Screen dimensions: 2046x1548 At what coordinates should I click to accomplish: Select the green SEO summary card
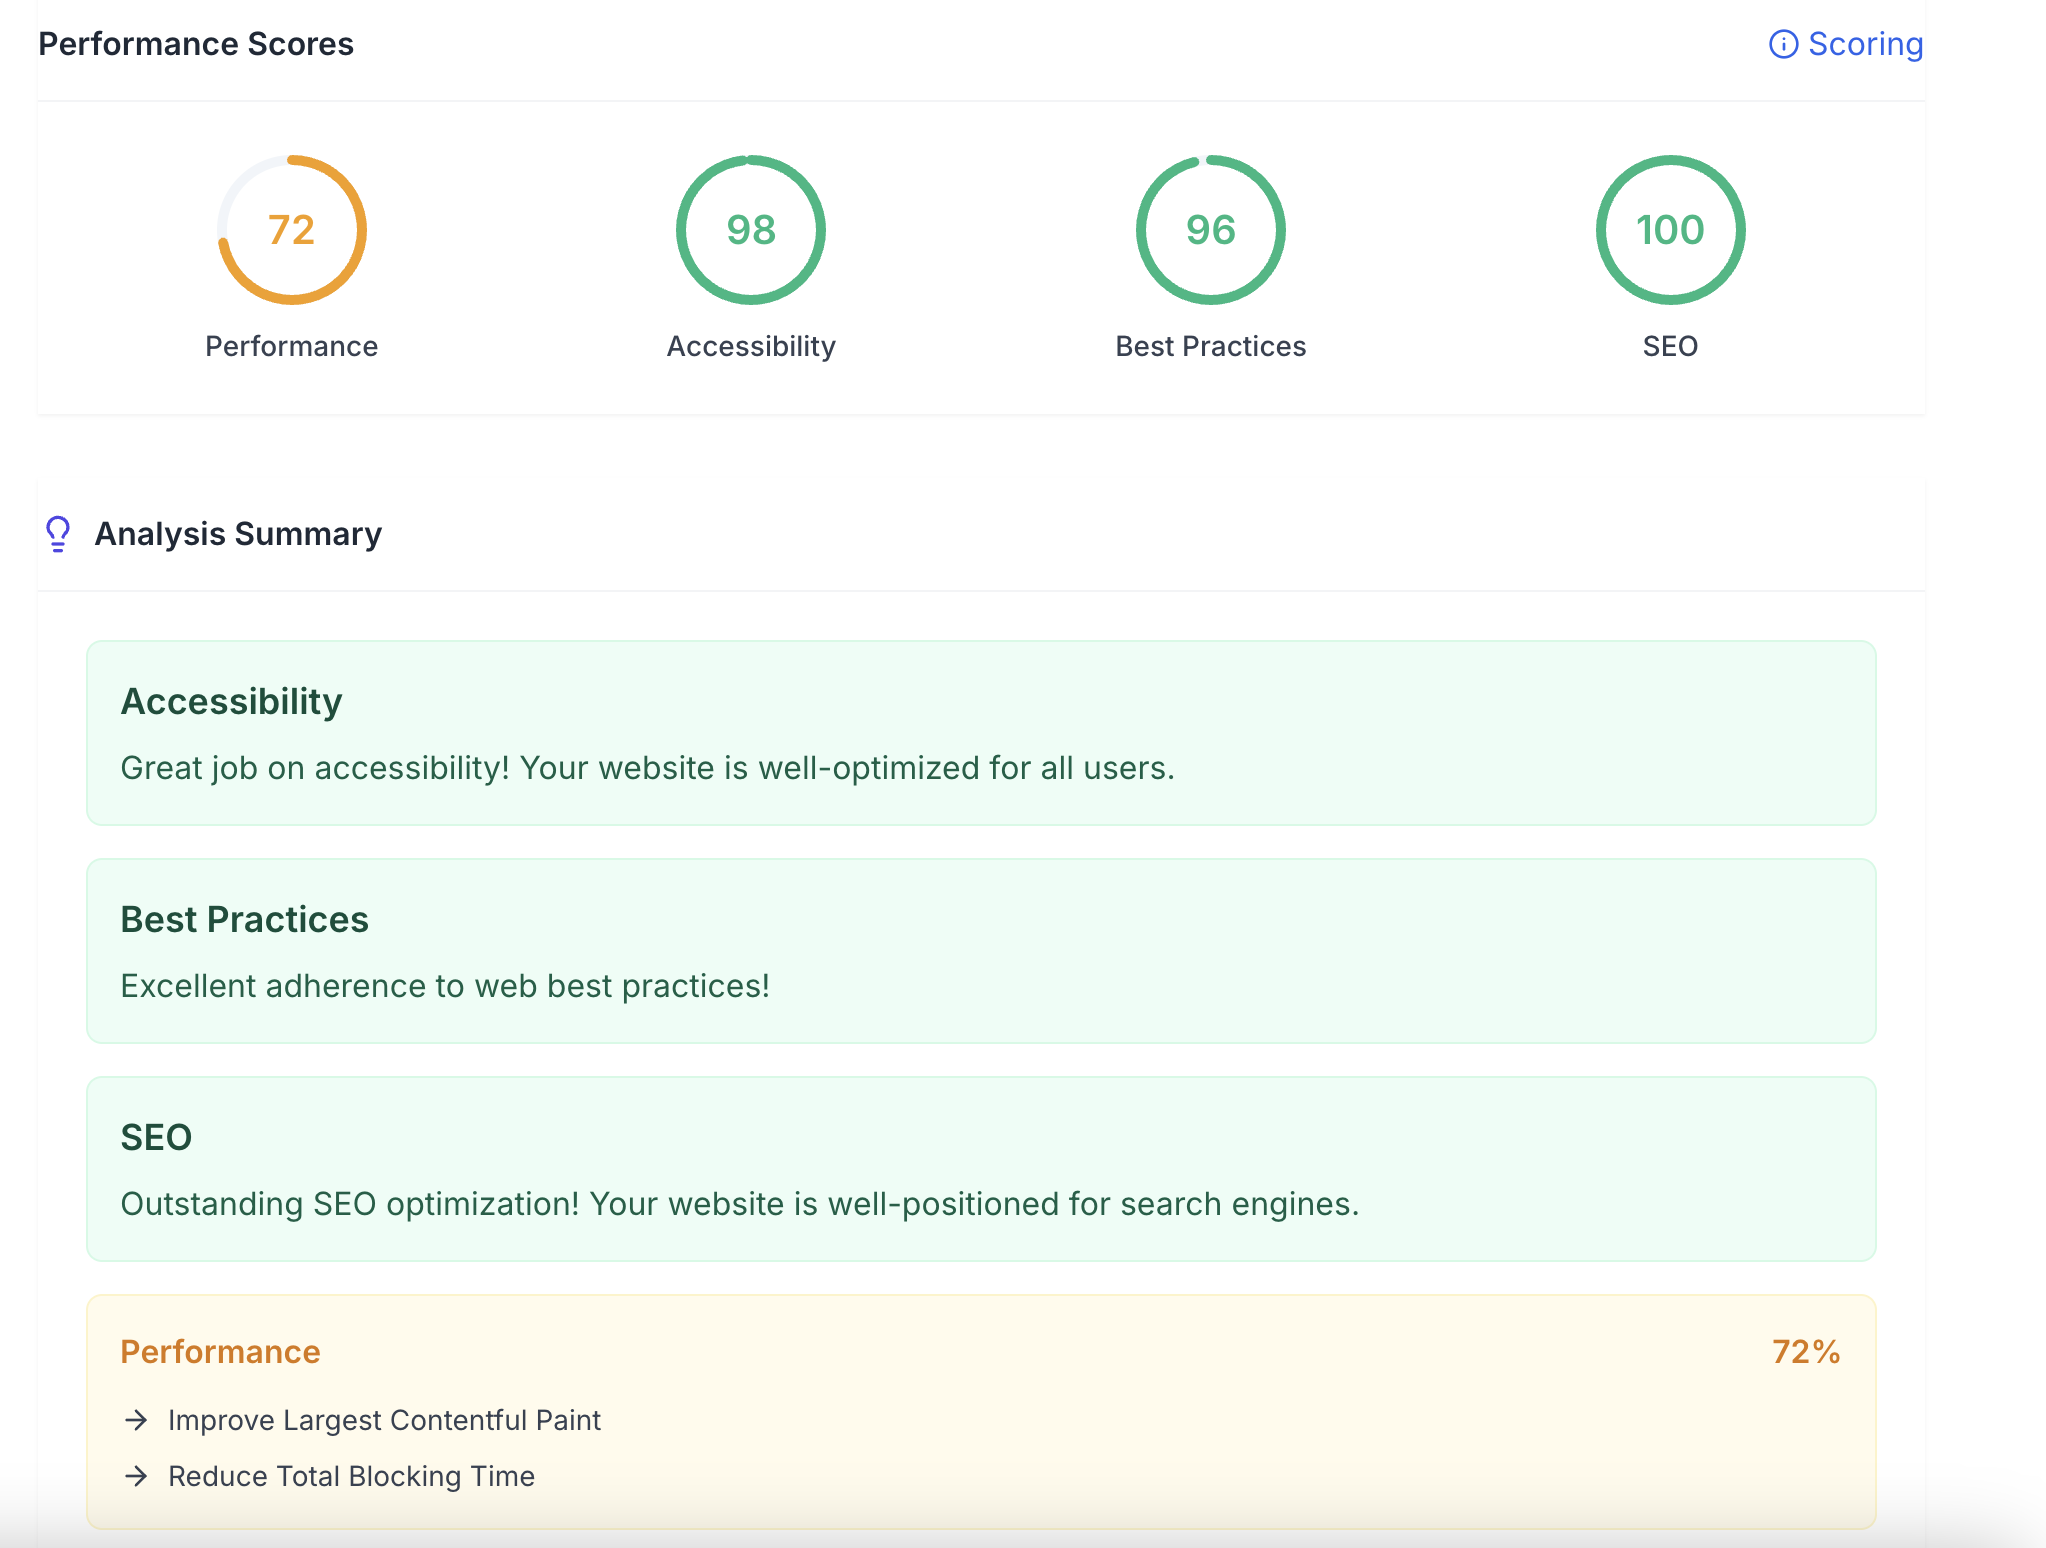pyautogui.click(x=980, y=1169)
